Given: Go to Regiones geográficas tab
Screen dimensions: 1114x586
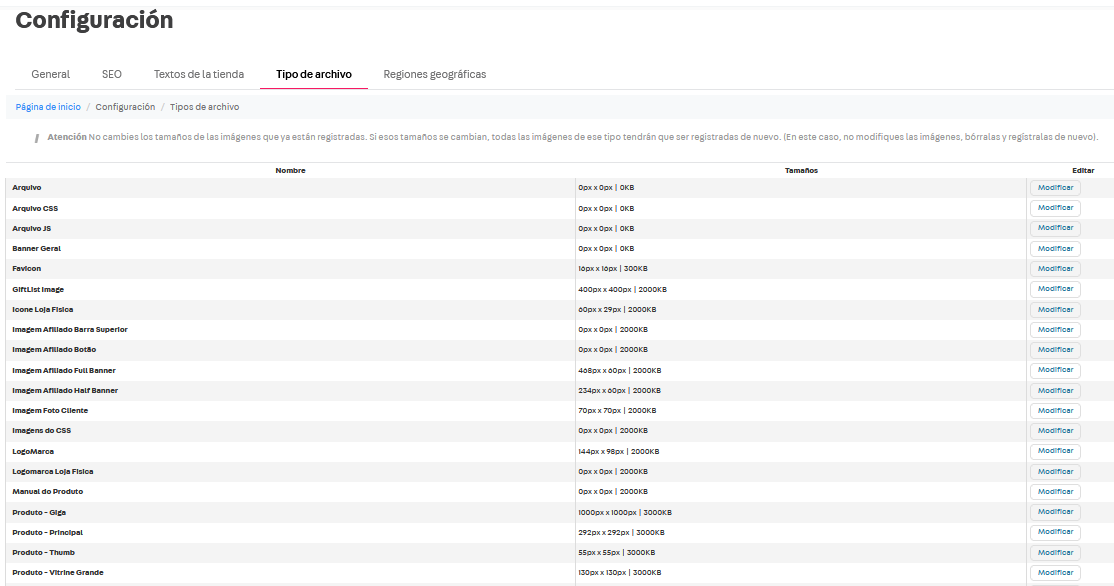Looking at the screenshot, I should (x=434, y=74).
